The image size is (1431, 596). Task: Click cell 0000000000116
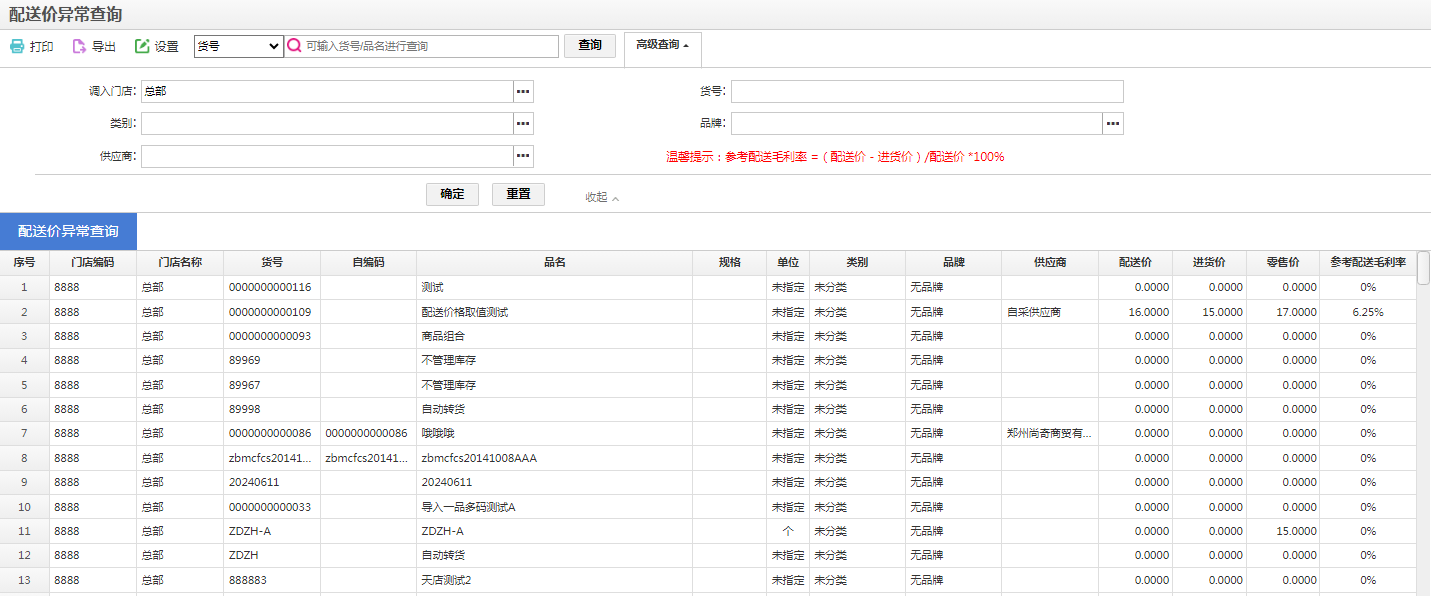270,288
